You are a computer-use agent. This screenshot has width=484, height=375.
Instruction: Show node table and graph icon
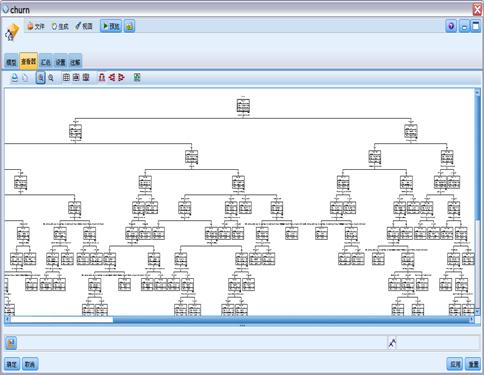coord(86,78)
